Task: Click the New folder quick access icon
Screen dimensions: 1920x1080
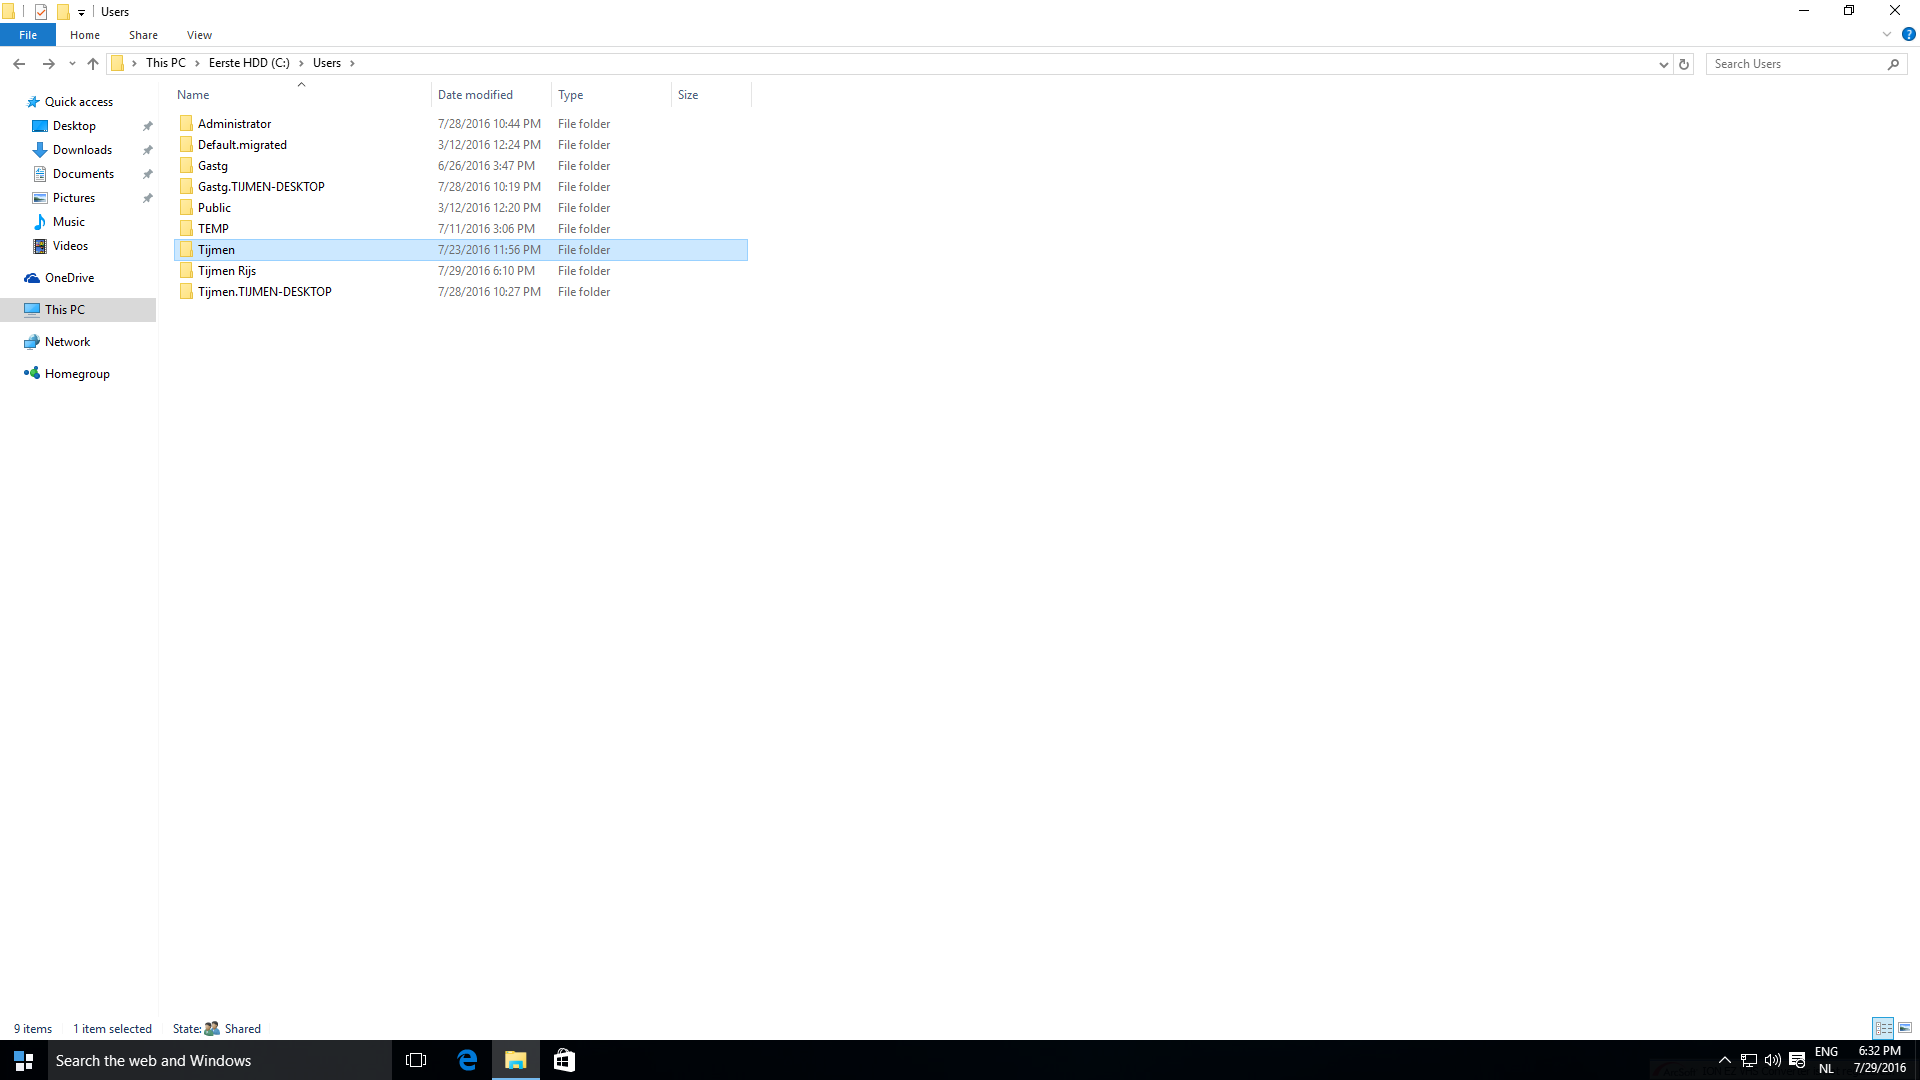Action: click(63, 12)
